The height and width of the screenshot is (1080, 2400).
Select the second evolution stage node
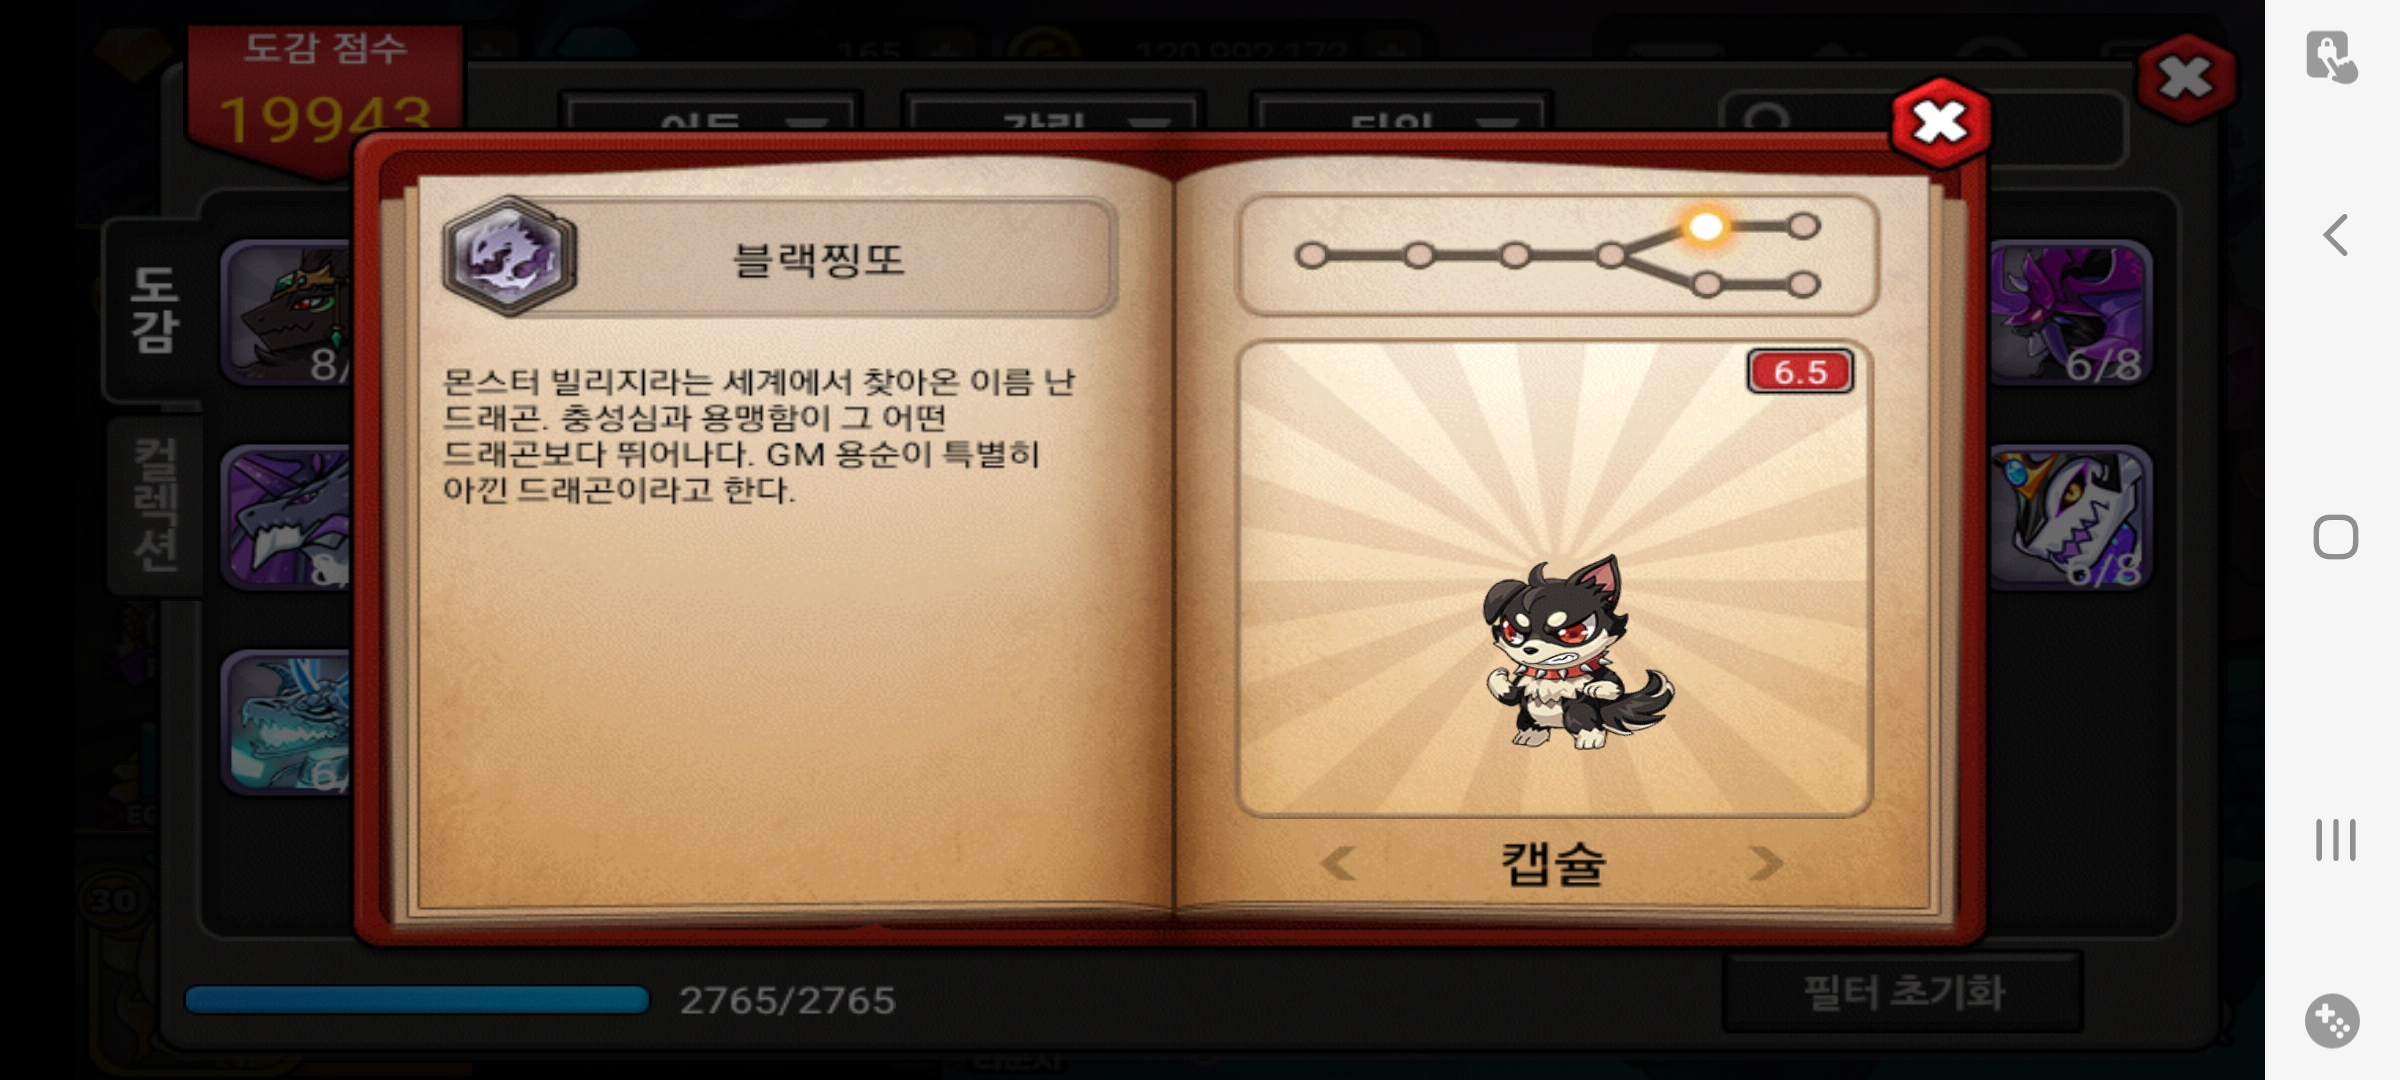1418,256
